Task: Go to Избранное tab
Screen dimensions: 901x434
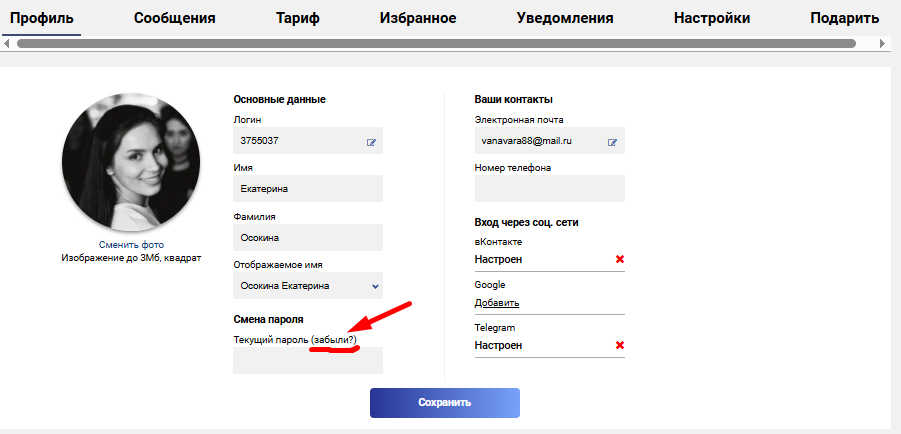Action: pyautogui.click(x=418, y=18)
